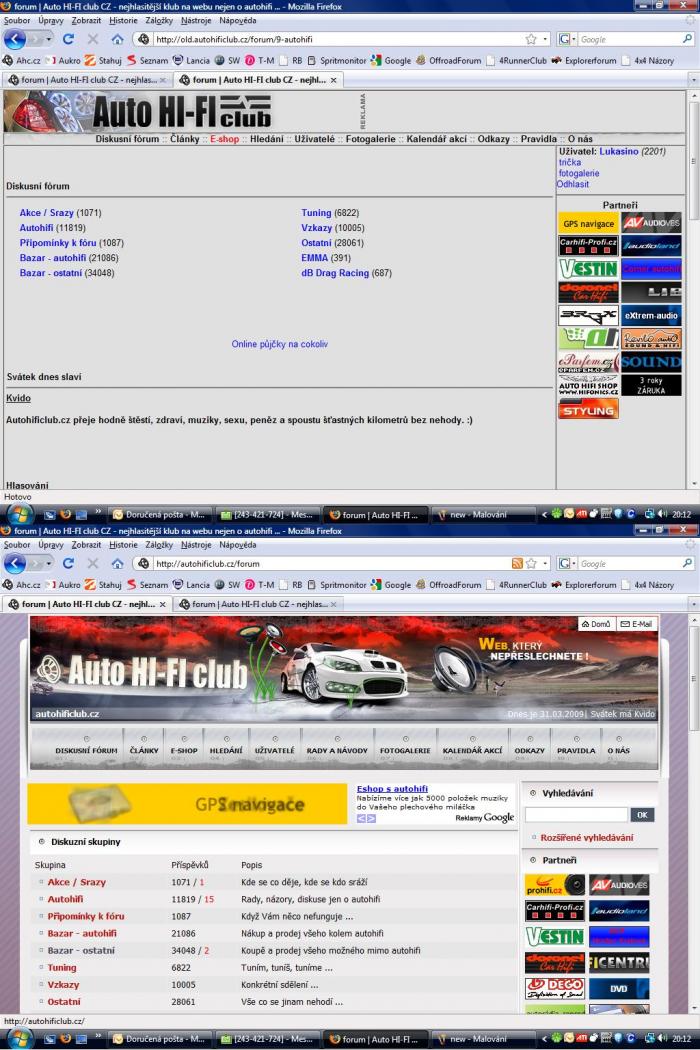Open Rozšířené vyhledávání link on new site
The image size is (700, 1050).
587,838
